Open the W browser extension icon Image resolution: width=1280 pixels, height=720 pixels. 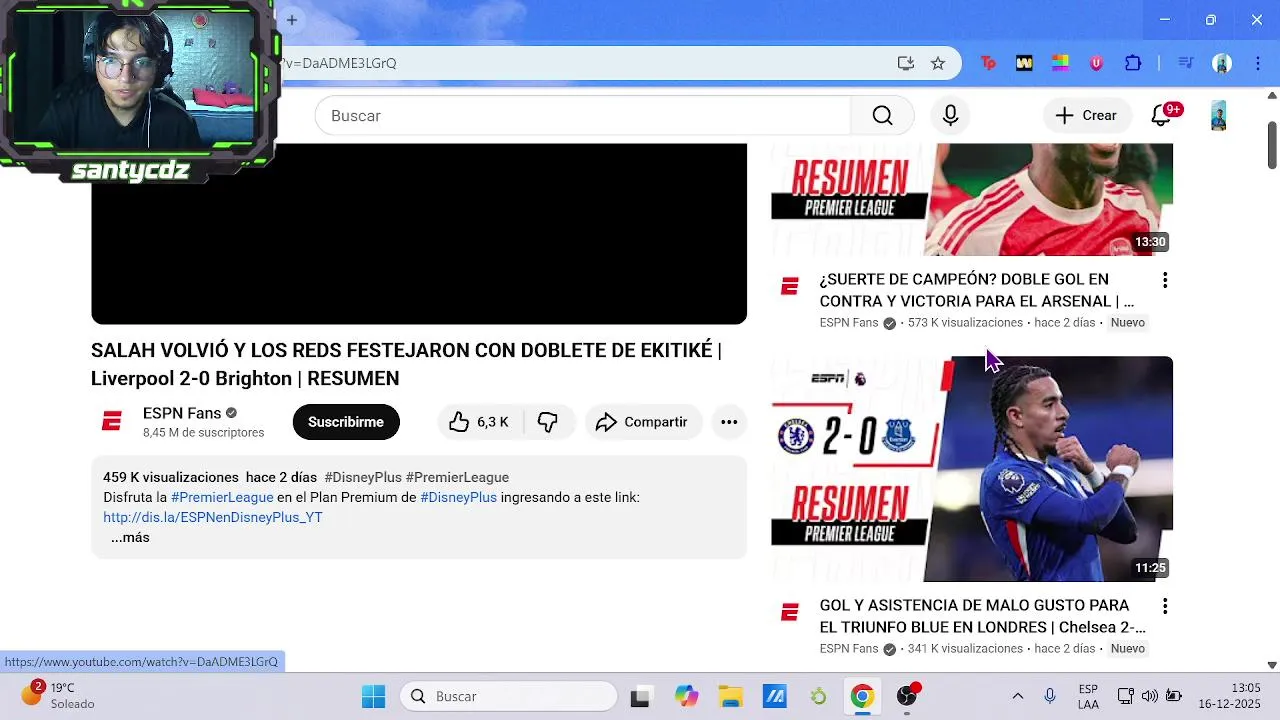[1024, 63]
